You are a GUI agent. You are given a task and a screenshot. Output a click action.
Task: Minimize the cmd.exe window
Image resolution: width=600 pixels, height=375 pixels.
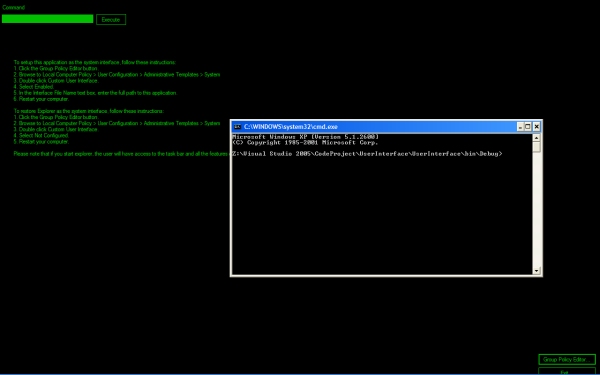click(x=520, y=127)
